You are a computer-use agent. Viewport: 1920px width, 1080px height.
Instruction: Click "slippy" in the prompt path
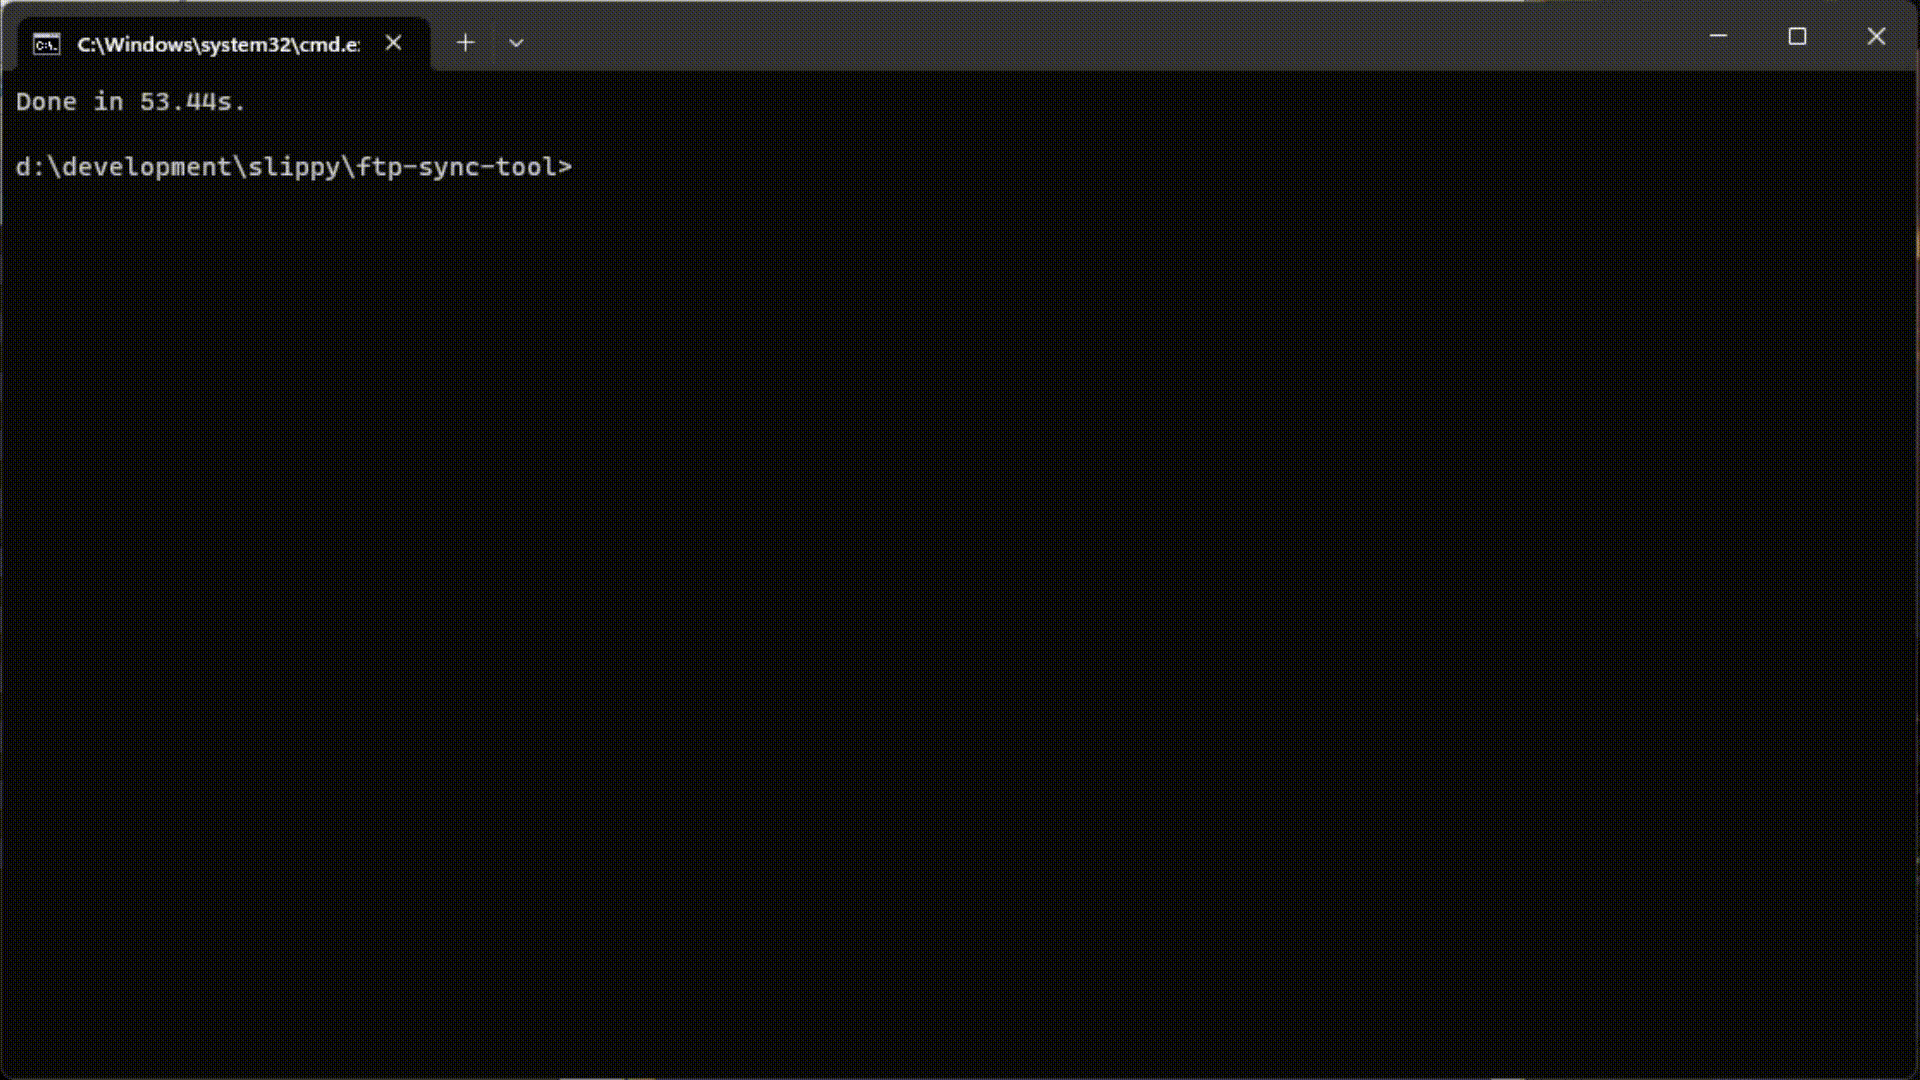click(294, 167)
